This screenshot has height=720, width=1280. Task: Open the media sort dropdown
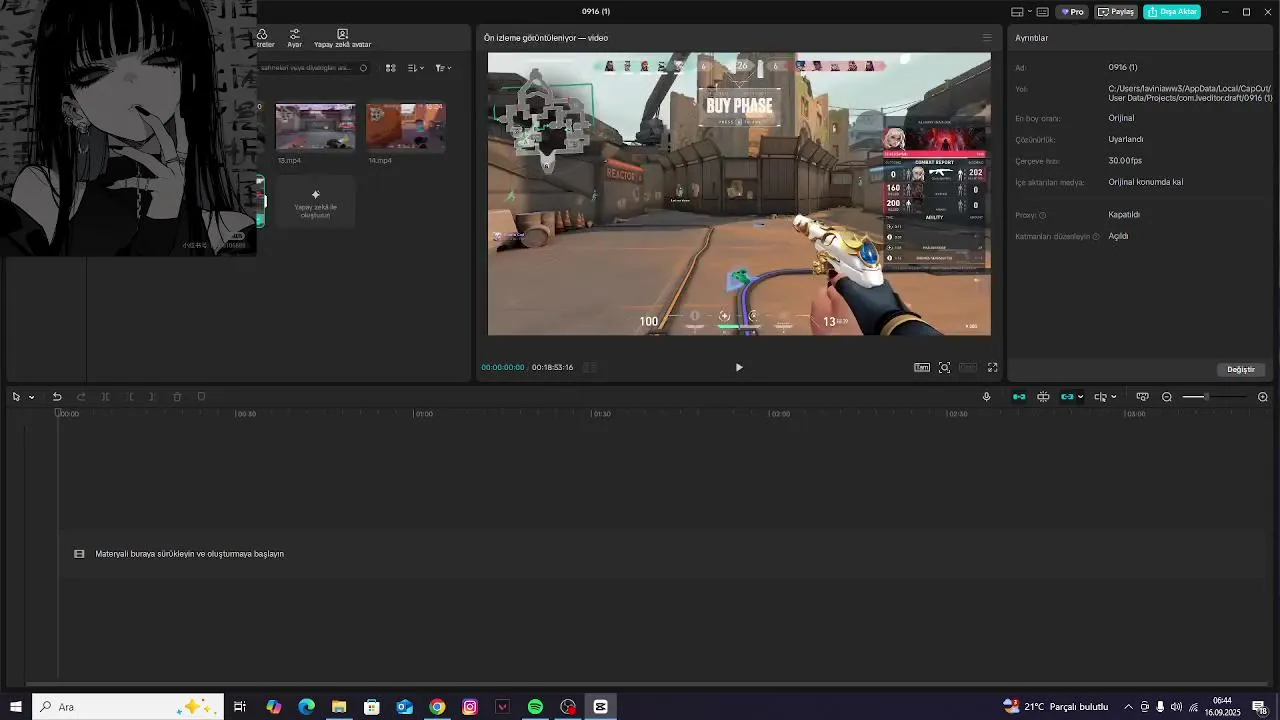click(x=416, y=68)
